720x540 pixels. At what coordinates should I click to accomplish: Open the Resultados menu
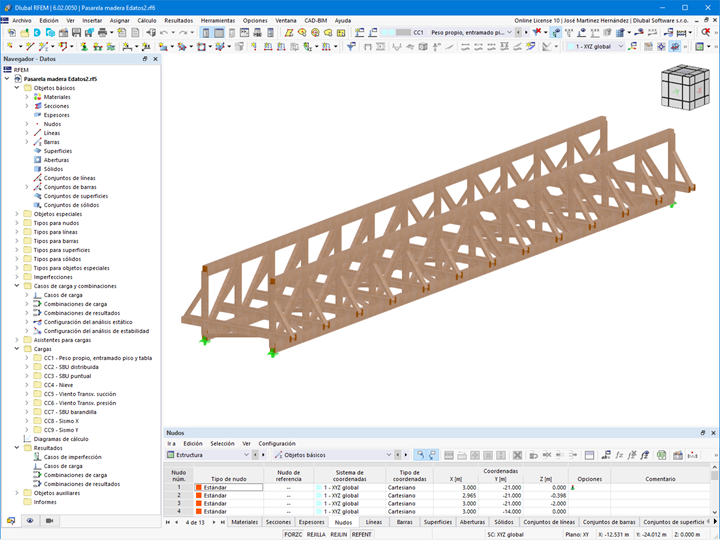click(x=179, y=21)
